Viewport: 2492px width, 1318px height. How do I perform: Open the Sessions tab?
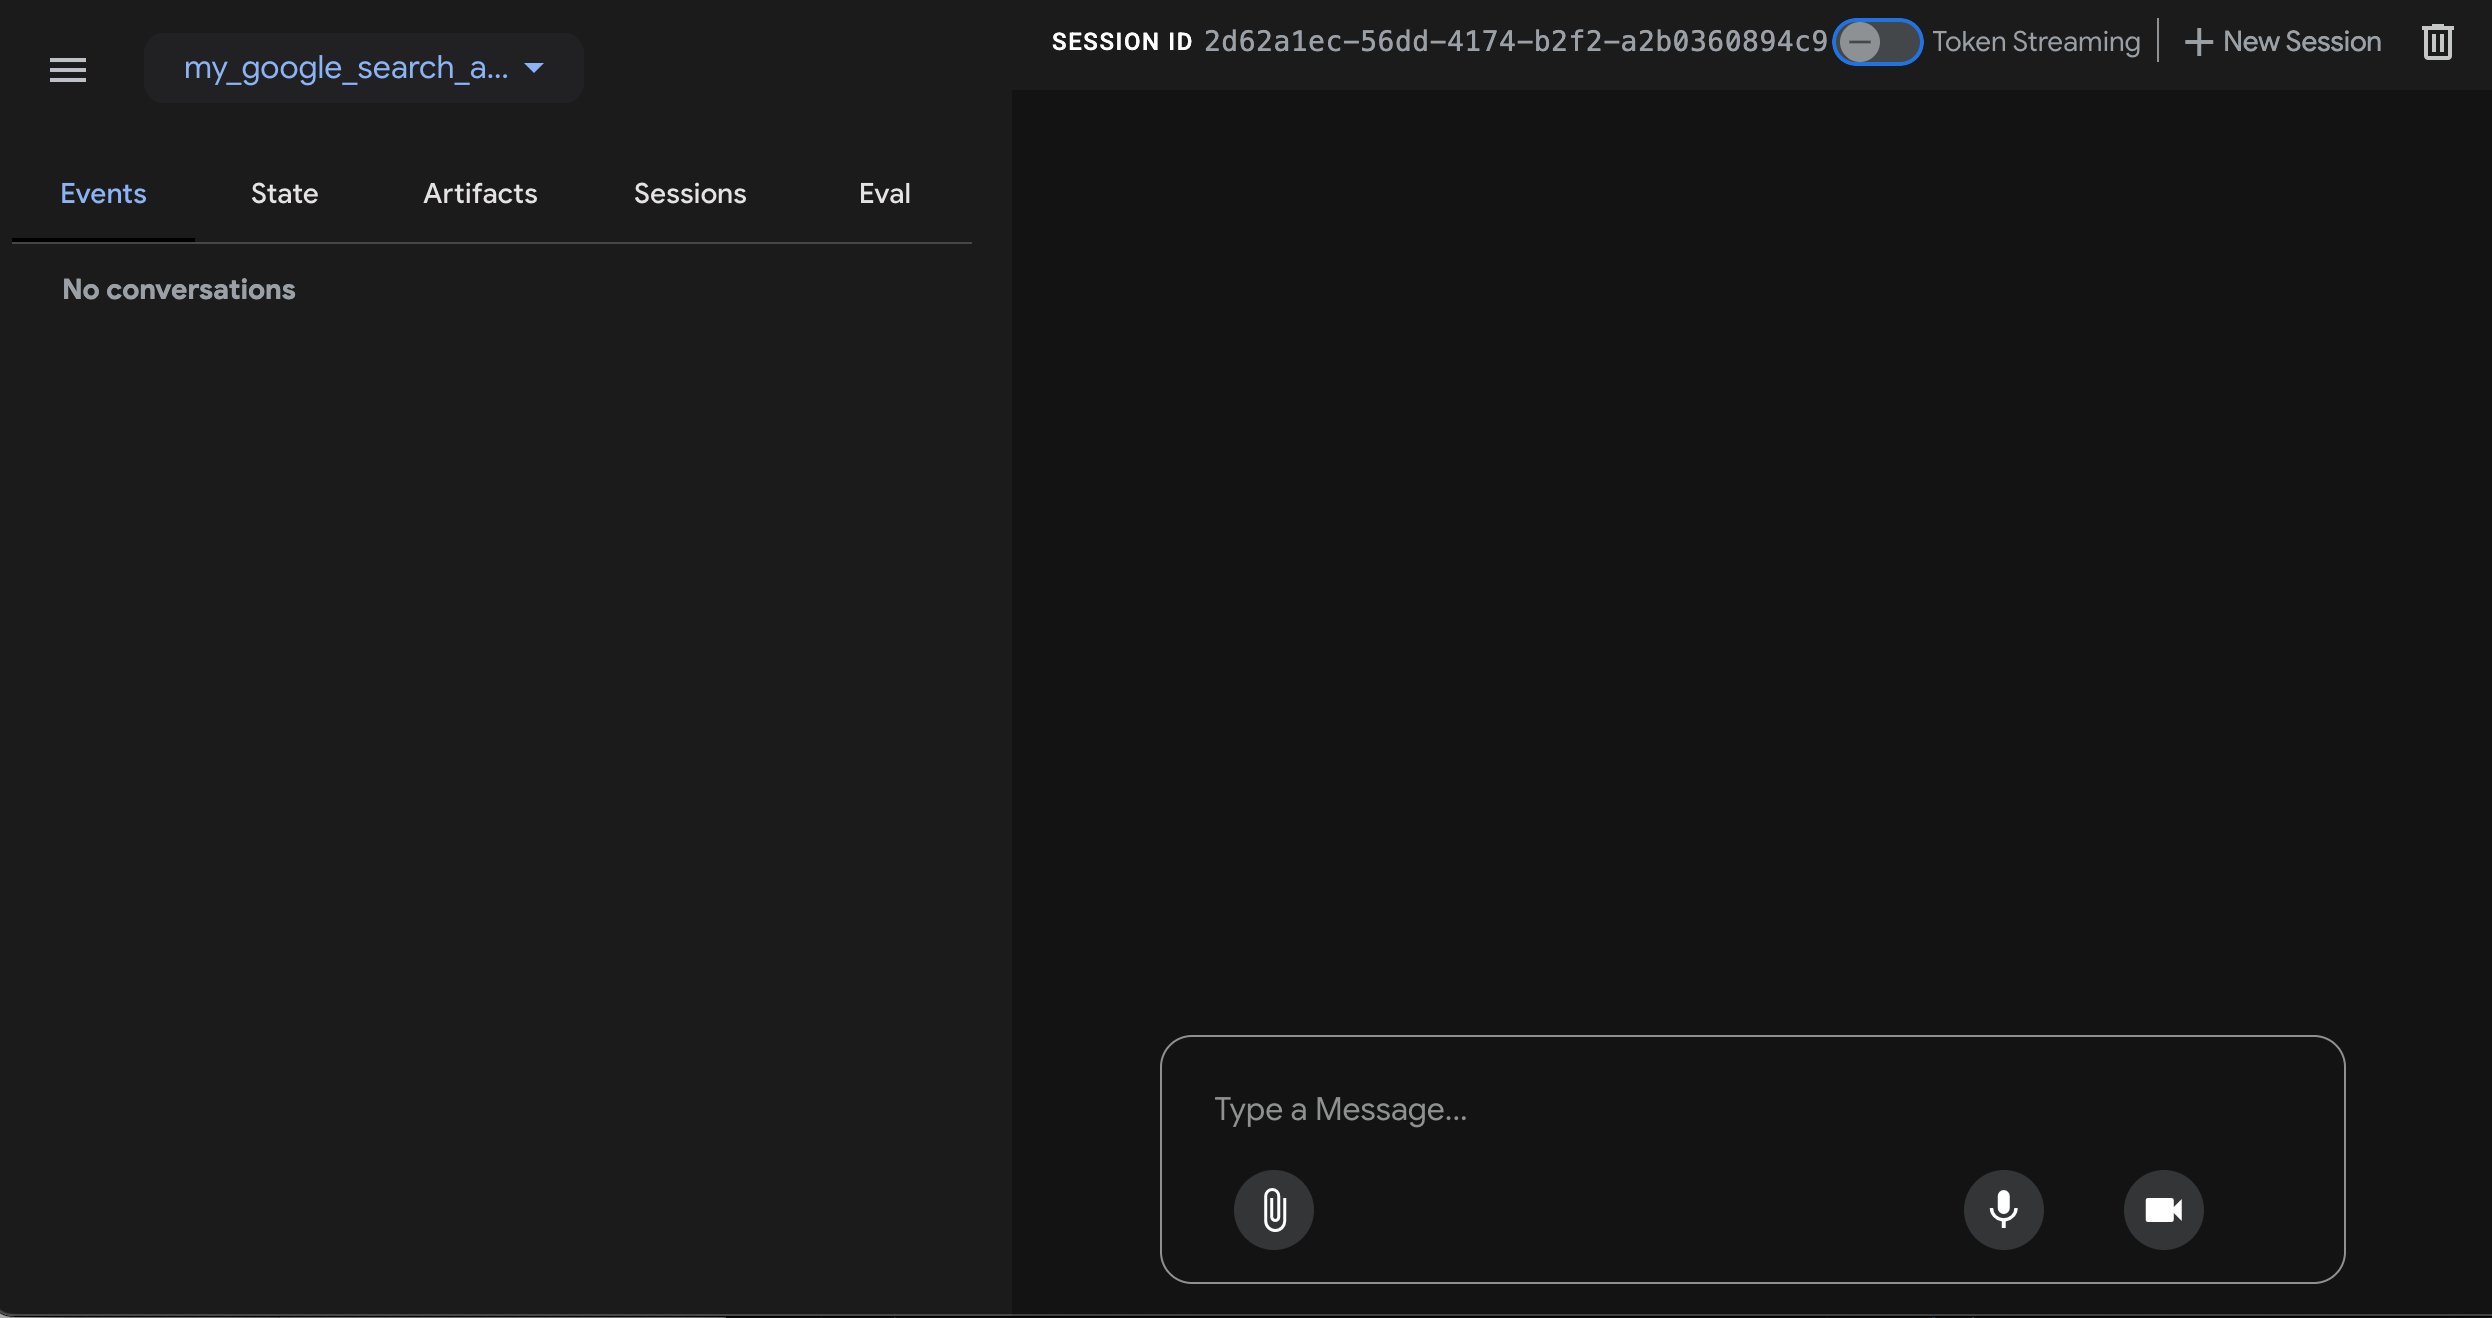pyautogui.click(x=690, y=194)
